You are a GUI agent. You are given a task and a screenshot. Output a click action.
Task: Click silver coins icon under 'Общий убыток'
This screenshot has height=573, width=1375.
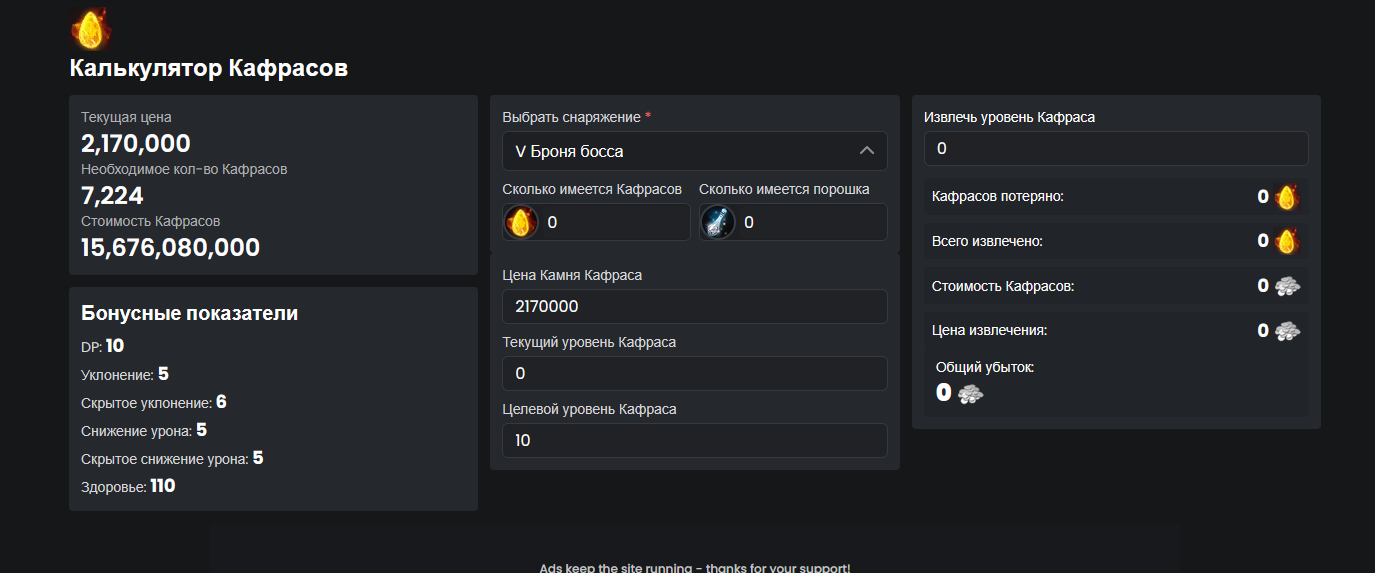point(970,393)
